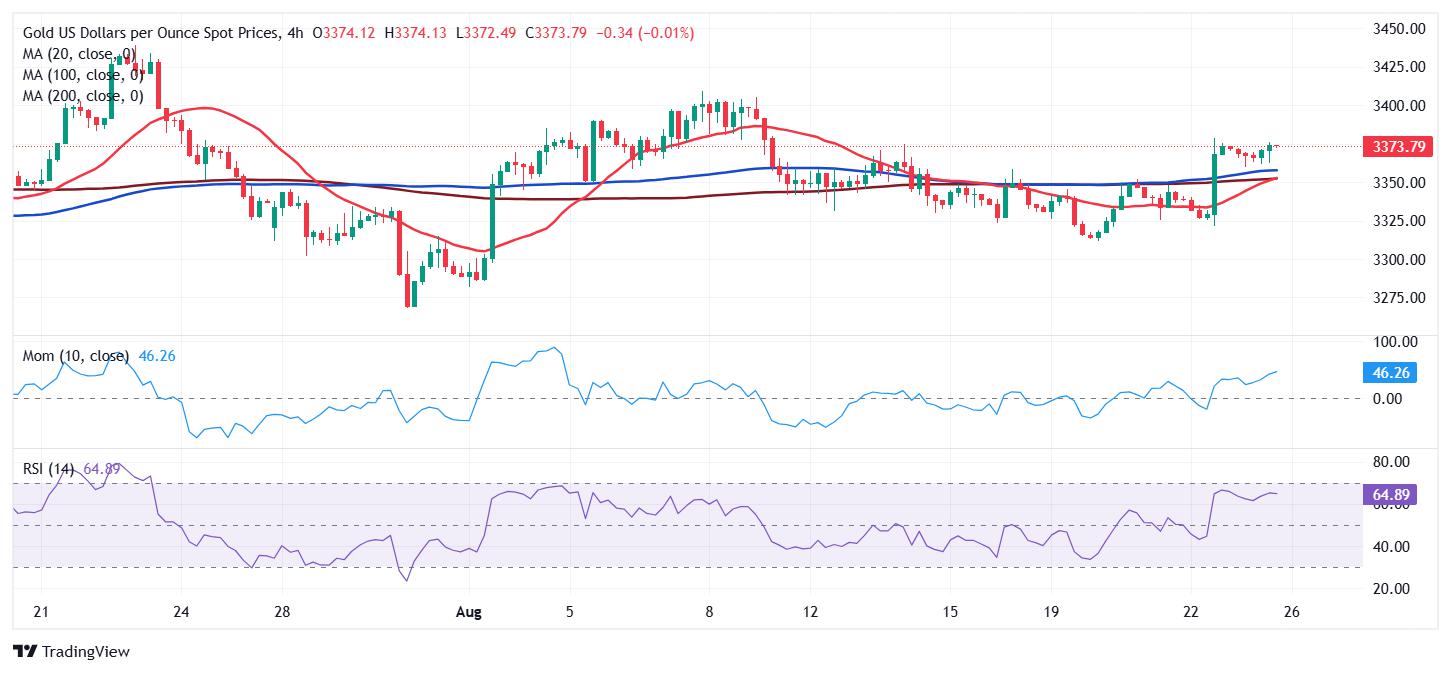Click the TradingView logo icon
Screen dimensions: 1451x673
click(x=25, y=651)
